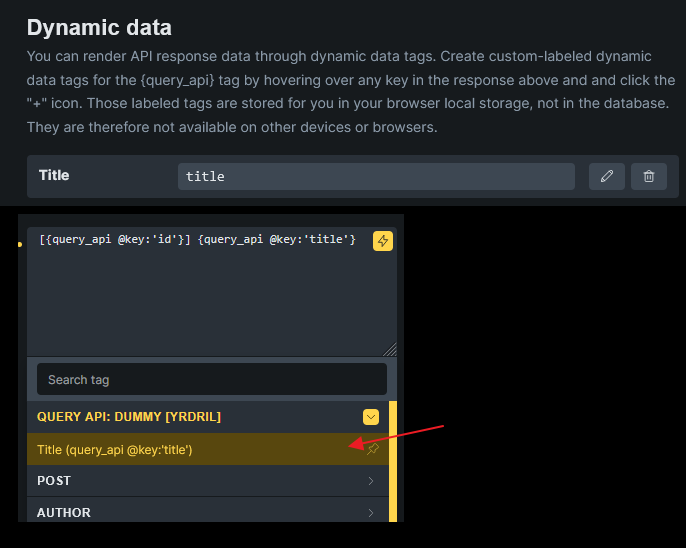Focus the title key input field

(376, 176)
